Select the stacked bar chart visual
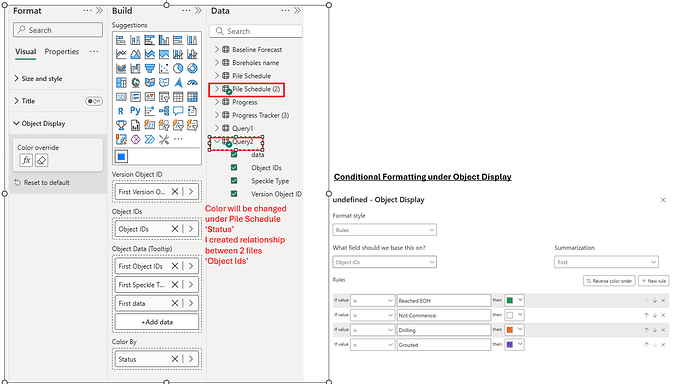The width and height of the screenshot is (690, 384). pos(121,40)
